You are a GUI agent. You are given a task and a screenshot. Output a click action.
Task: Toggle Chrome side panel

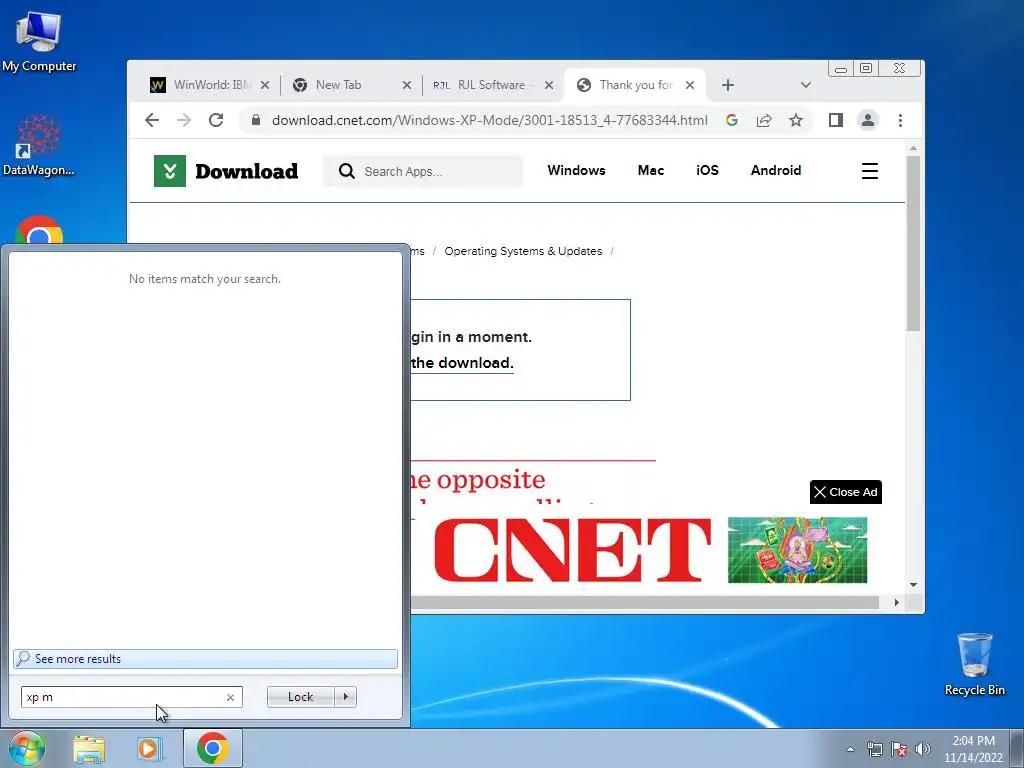click(x=835, y=120)
